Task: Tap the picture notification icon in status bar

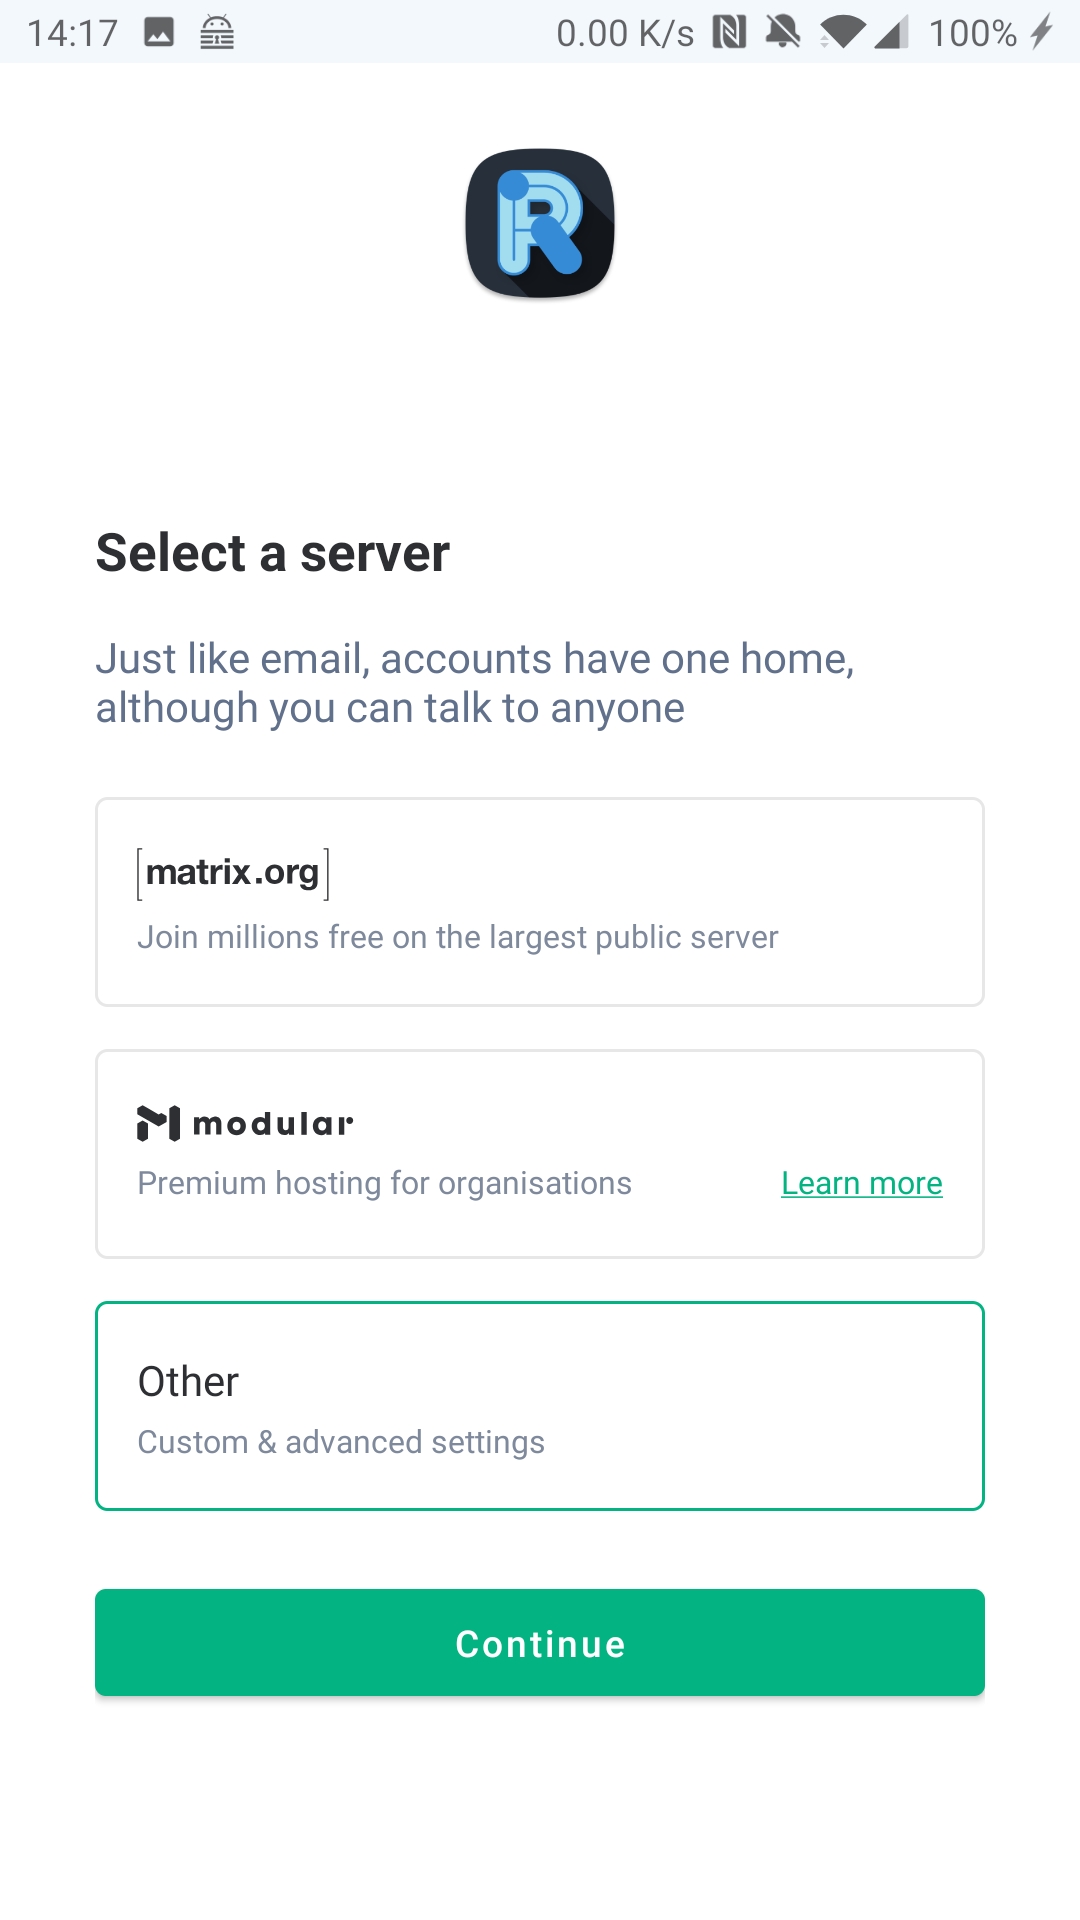Action: [159, 33]
